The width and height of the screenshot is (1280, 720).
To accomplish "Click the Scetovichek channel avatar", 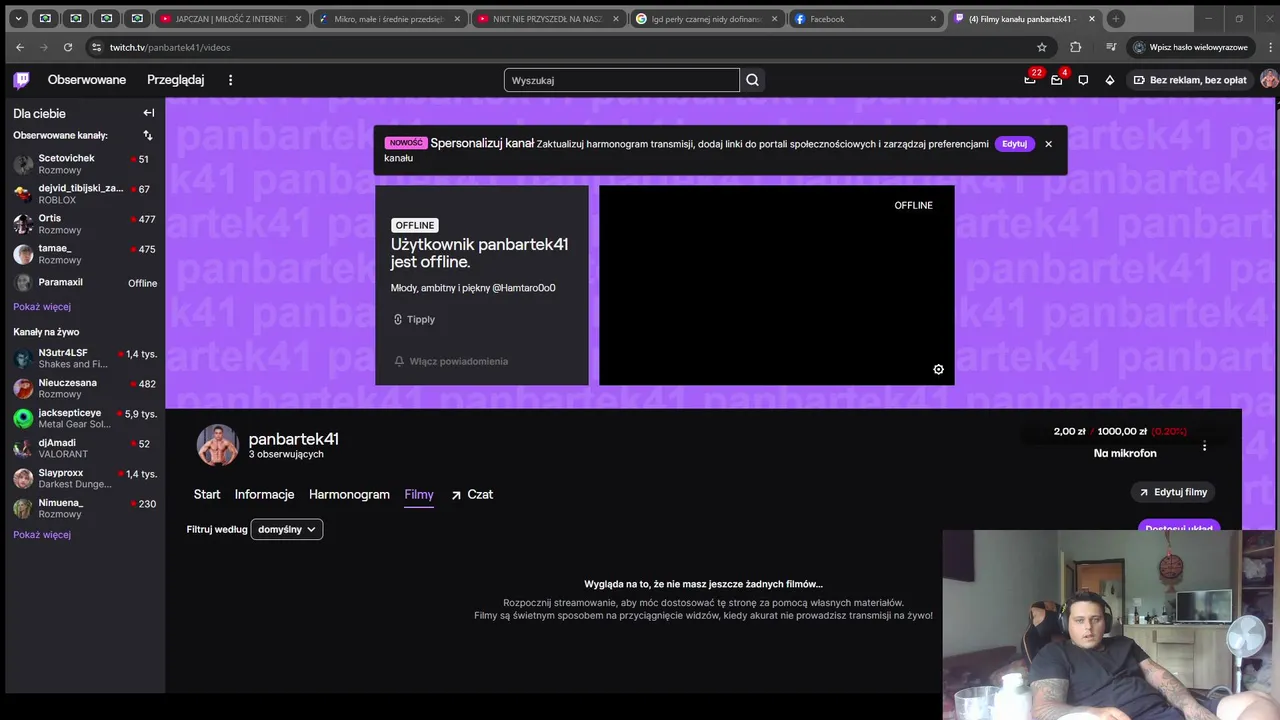I will (x=23, y=164).
